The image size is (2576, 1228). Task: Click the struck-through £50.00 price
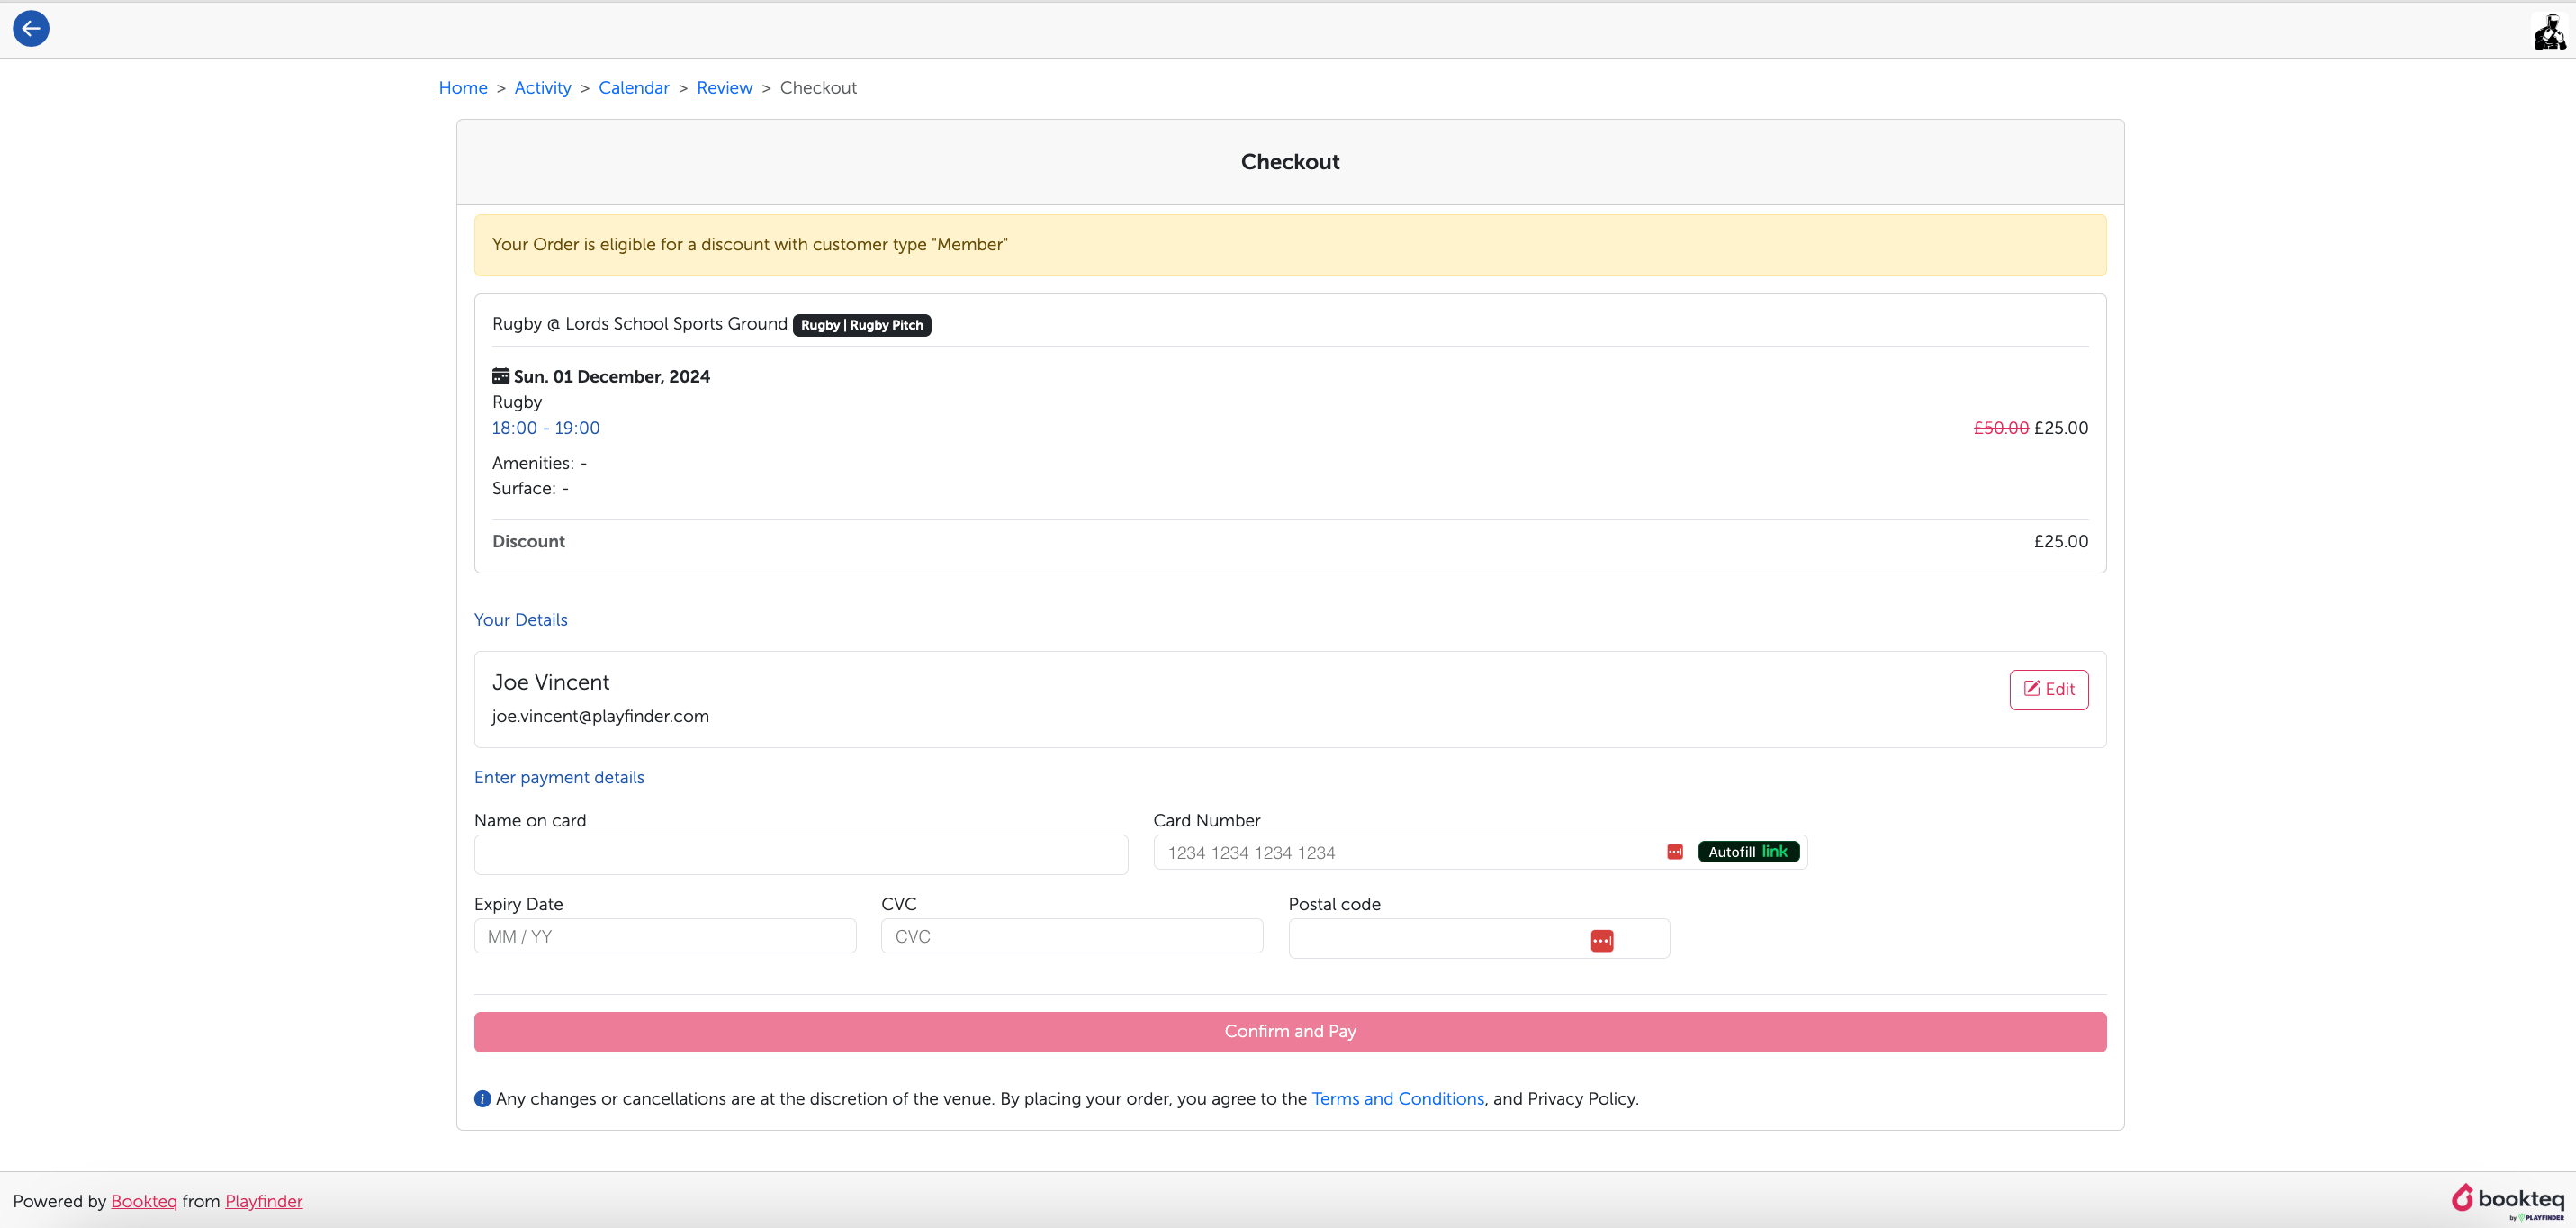coord(2001,428)
